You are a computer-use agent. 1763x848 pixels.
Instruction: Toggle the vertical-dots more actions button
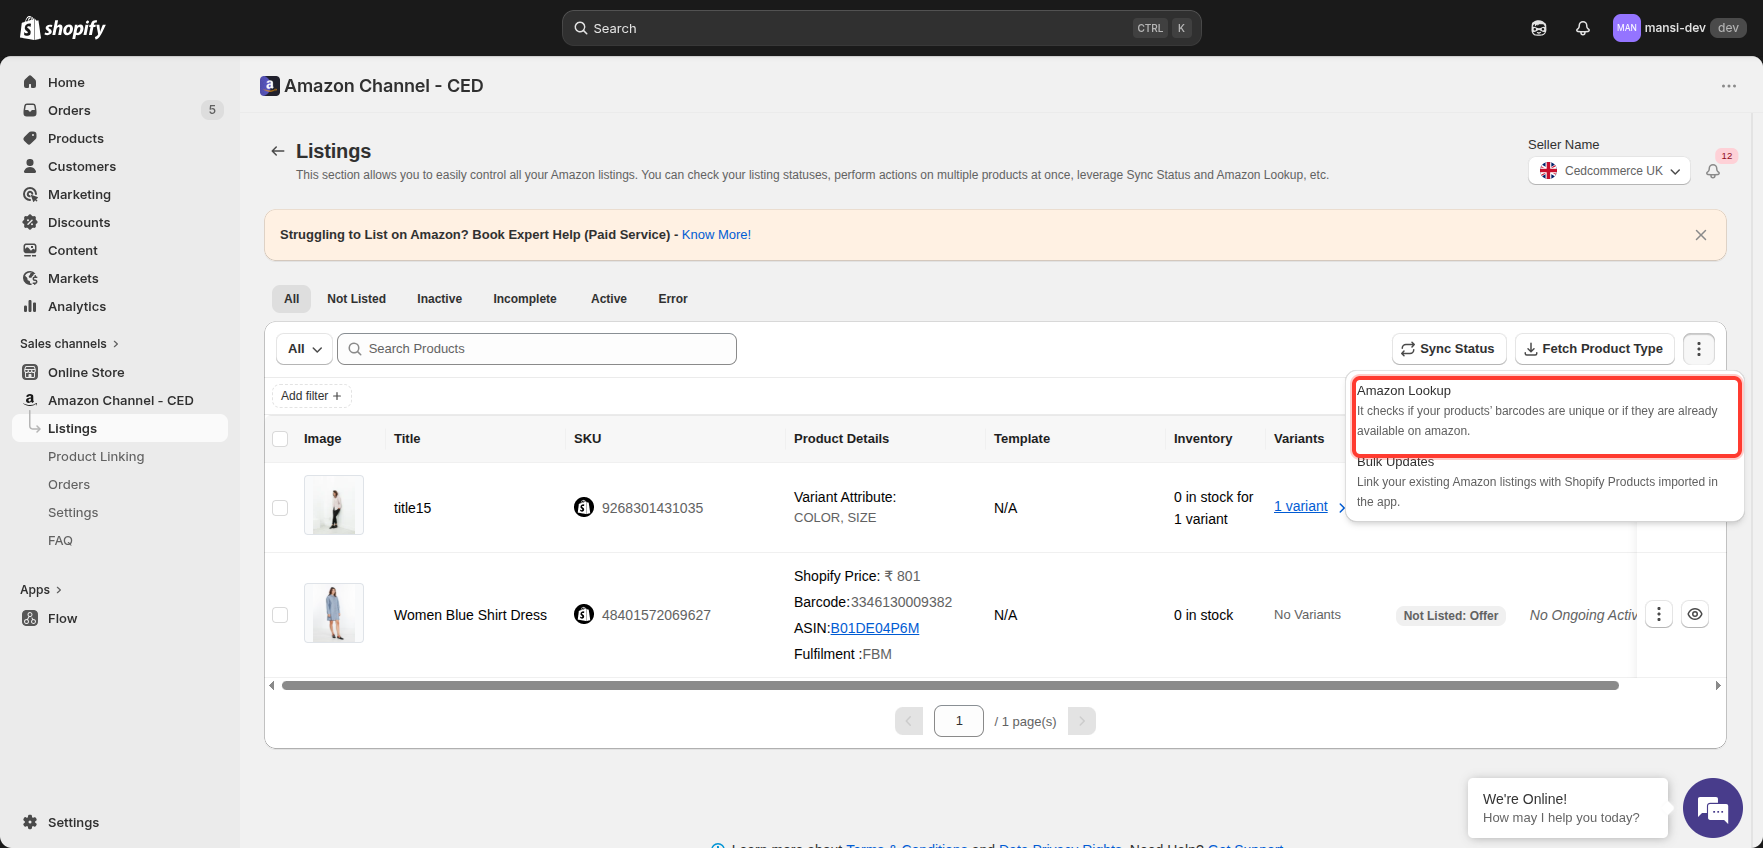(1699, 349)
